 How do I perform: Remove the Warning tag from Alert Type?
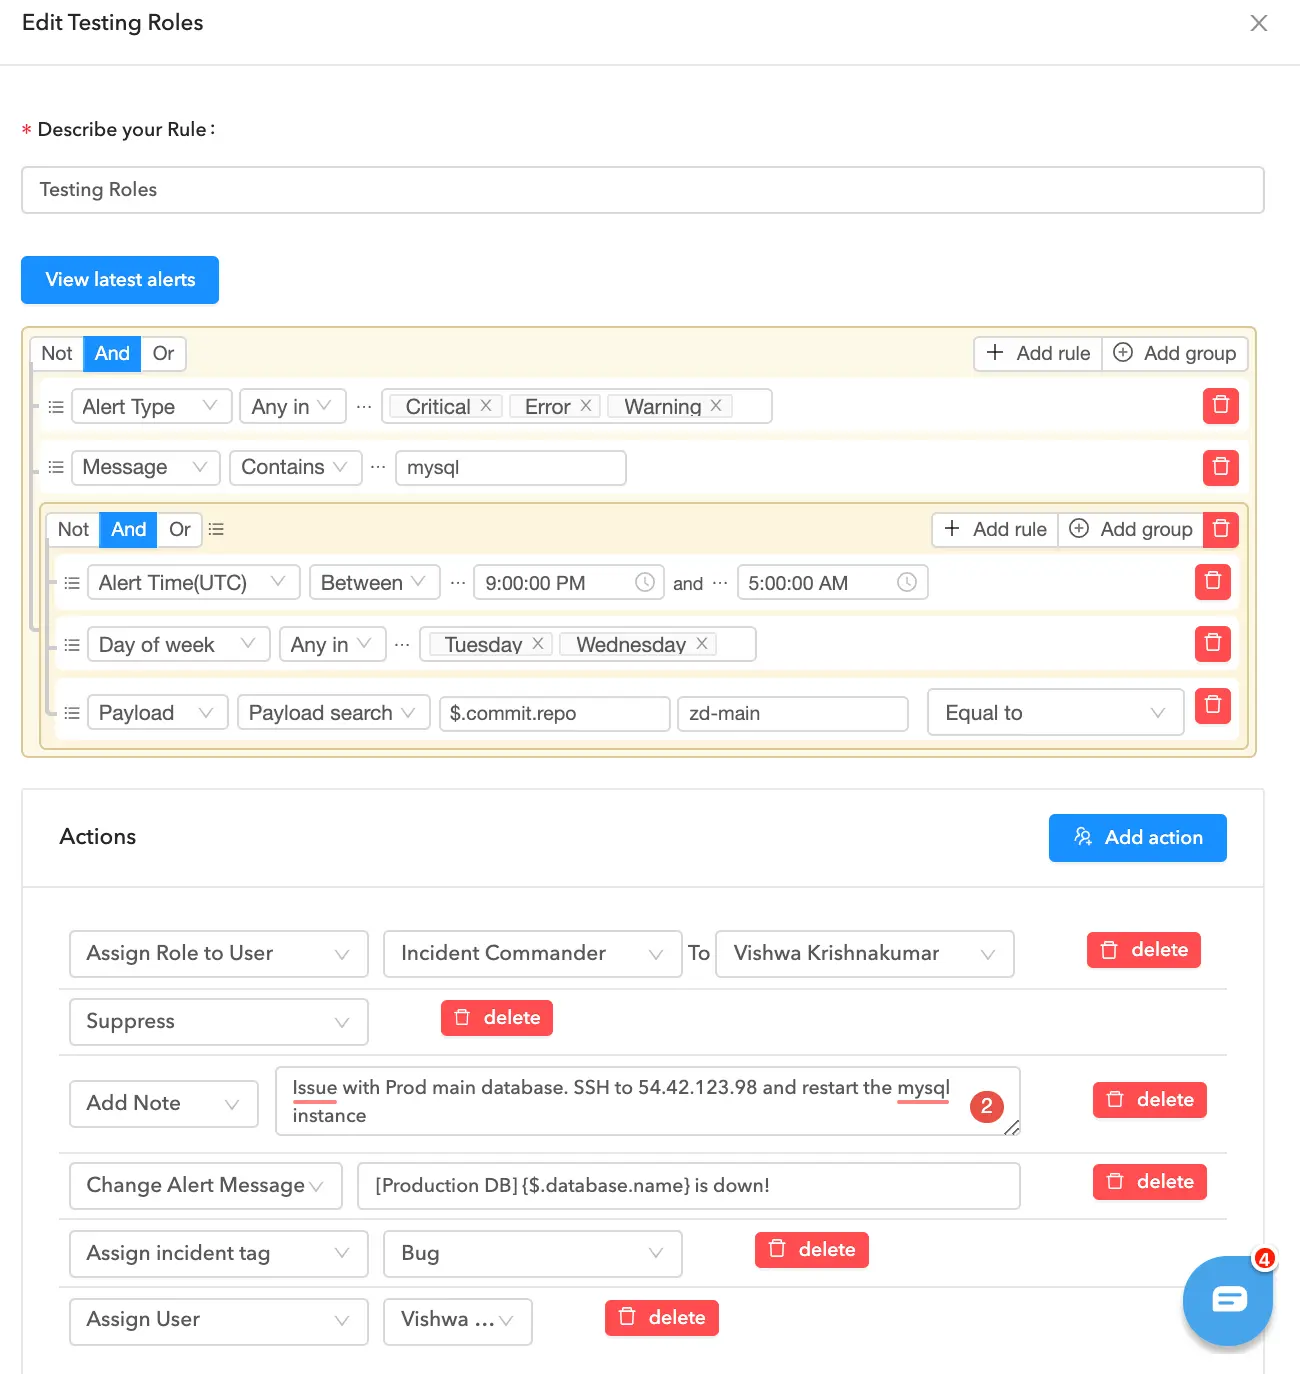click(x=716, y=405)
